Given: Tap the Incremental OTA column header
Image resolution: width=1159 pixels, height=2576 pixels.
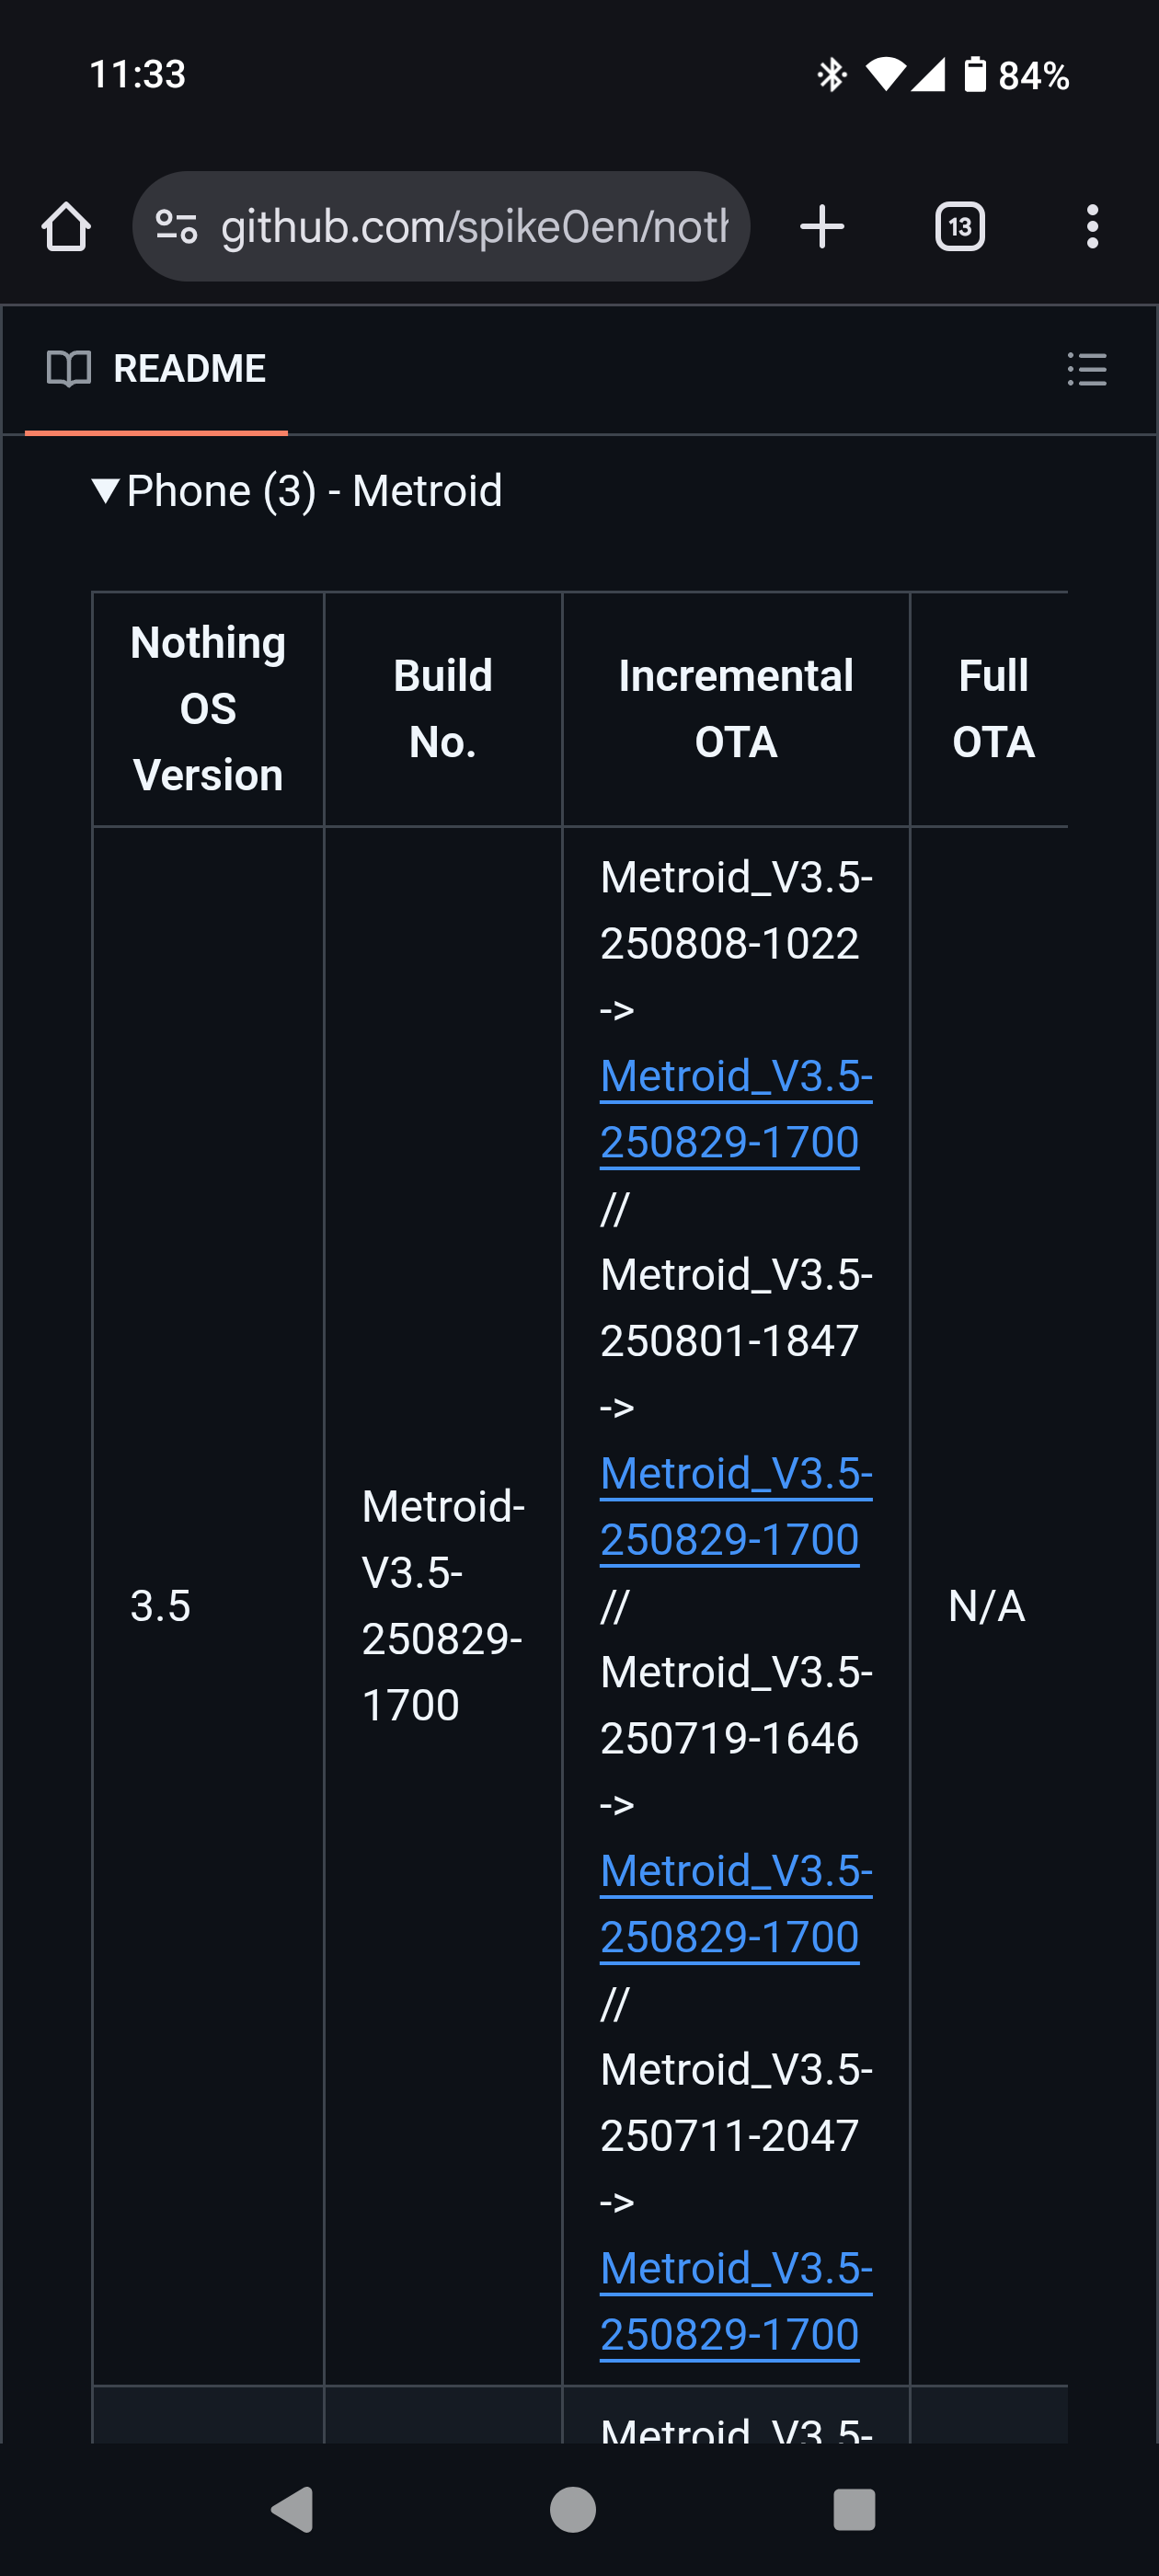Looking at the screenshot, I should (735, 709).
